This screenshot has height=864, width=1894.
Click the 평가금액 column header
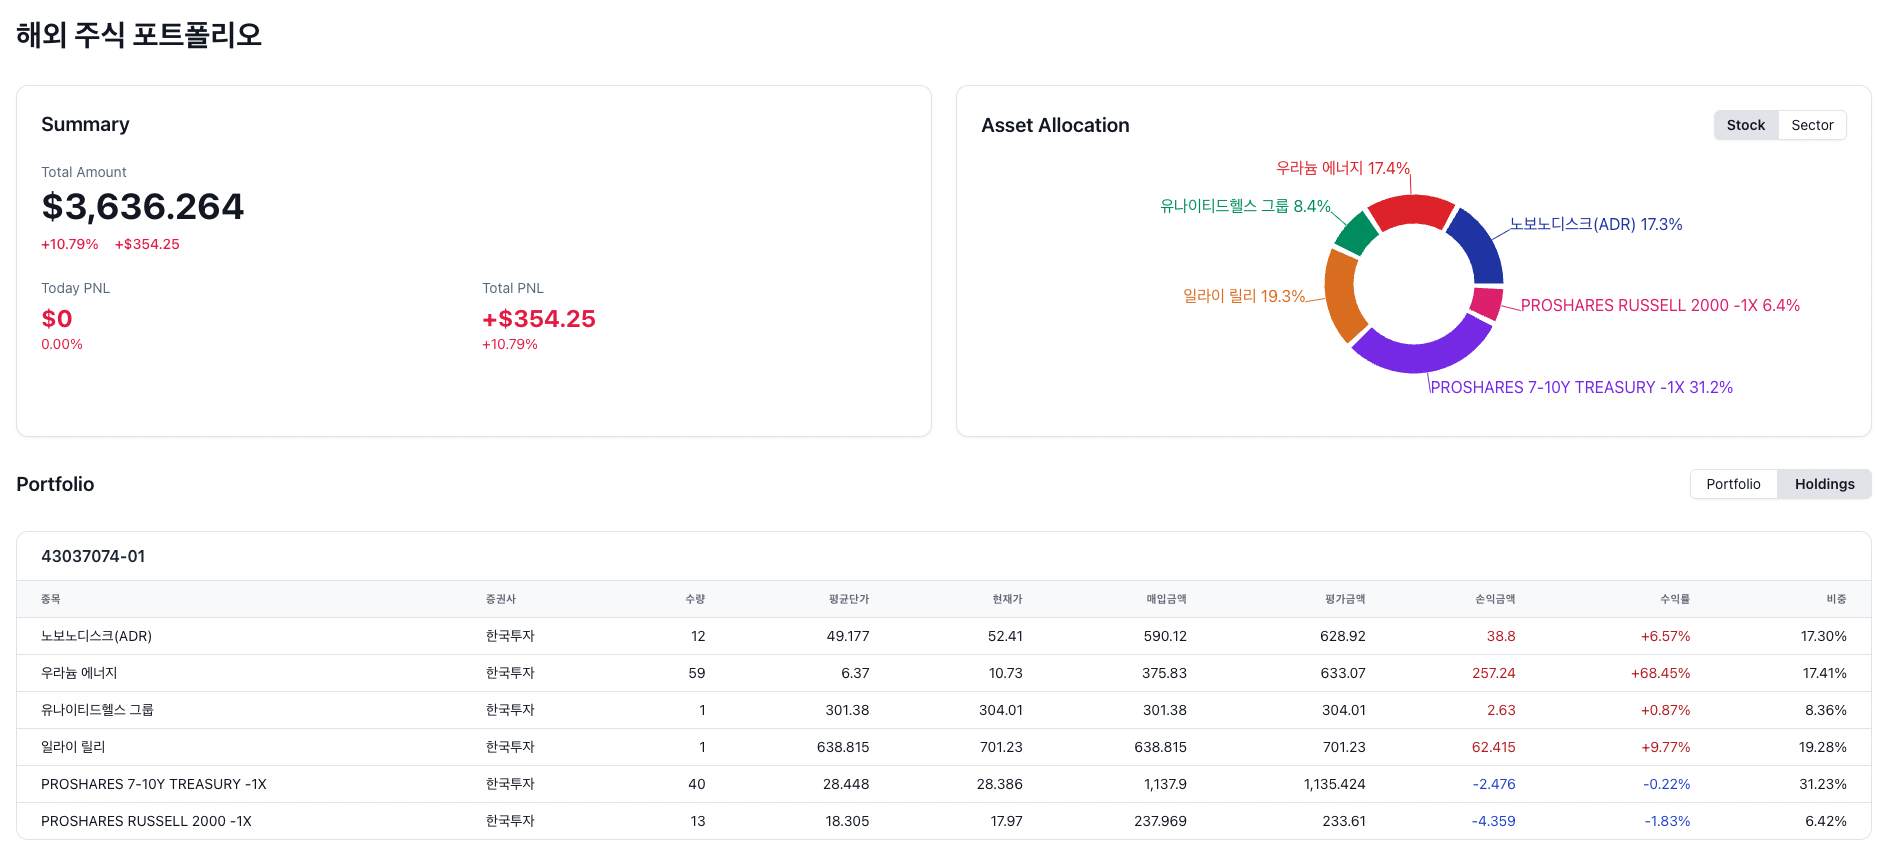click(1345, 599)
